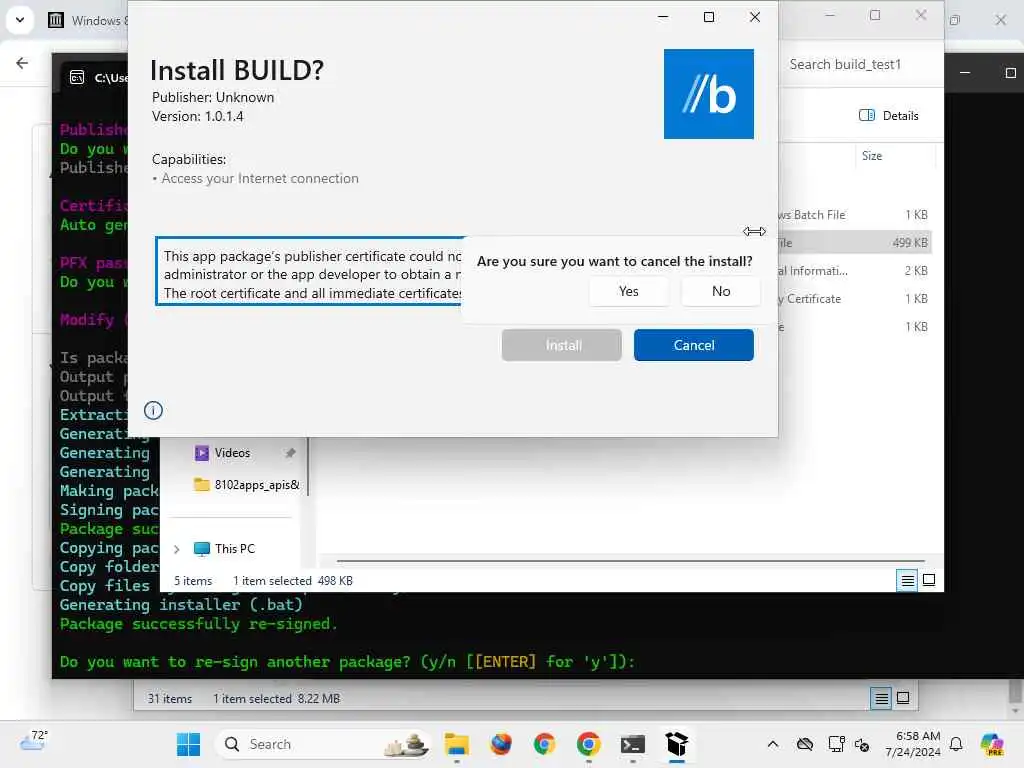Open the second Chrome taskbar icon
Image resolution: width=1024 pixels, height=768 pixels.
tap(588, 744)
